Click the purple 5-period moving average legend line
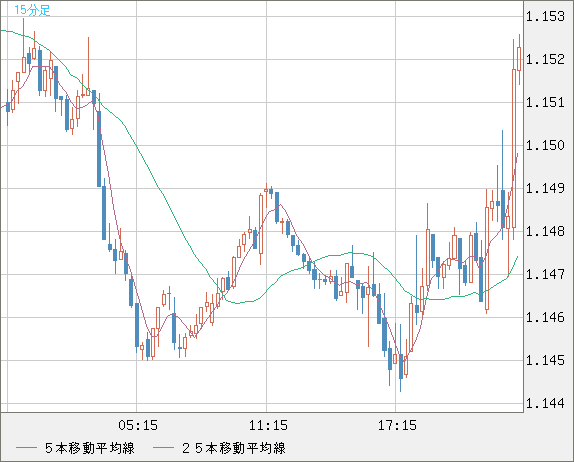This screenshot has width=574, height=462. (26, 448)
